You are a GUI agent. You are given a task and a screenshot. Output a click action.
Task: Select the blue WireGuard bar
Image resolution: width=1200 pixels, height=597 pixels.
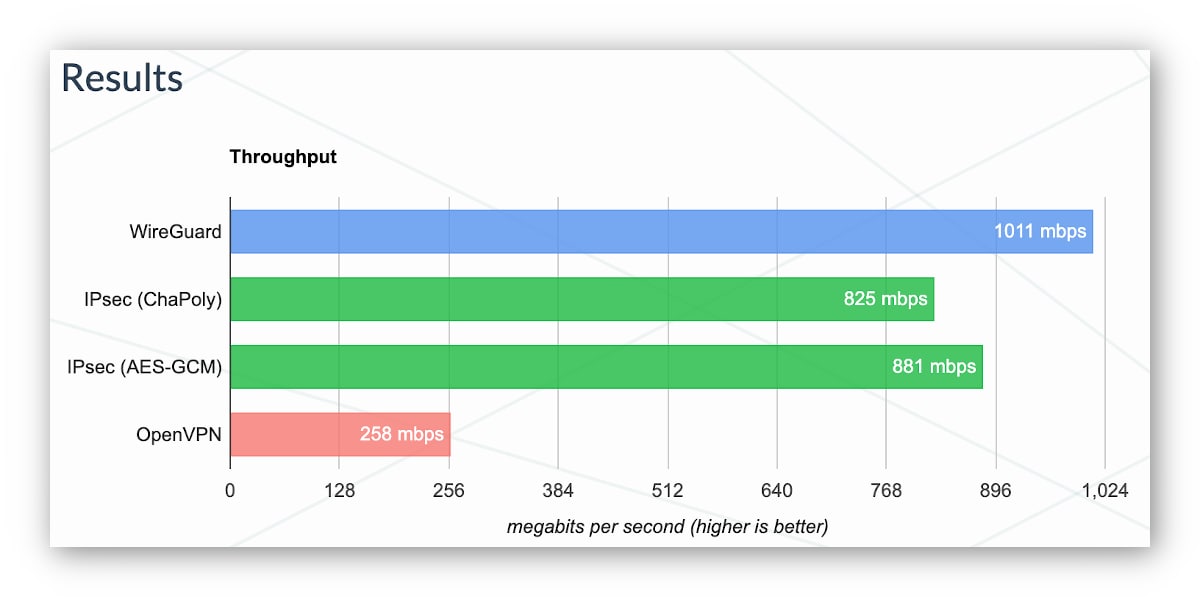[x=600, y=231]
